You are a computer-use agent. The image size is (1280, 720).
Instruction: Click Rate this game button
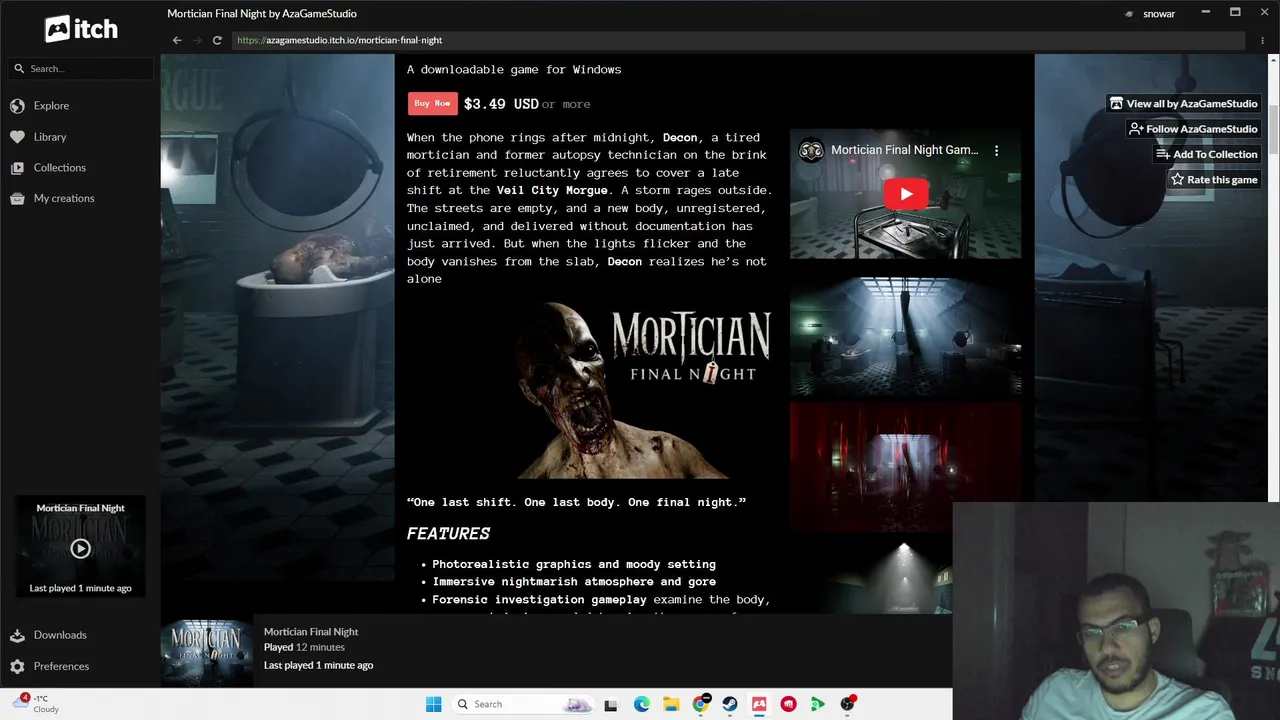[1214, 180]
